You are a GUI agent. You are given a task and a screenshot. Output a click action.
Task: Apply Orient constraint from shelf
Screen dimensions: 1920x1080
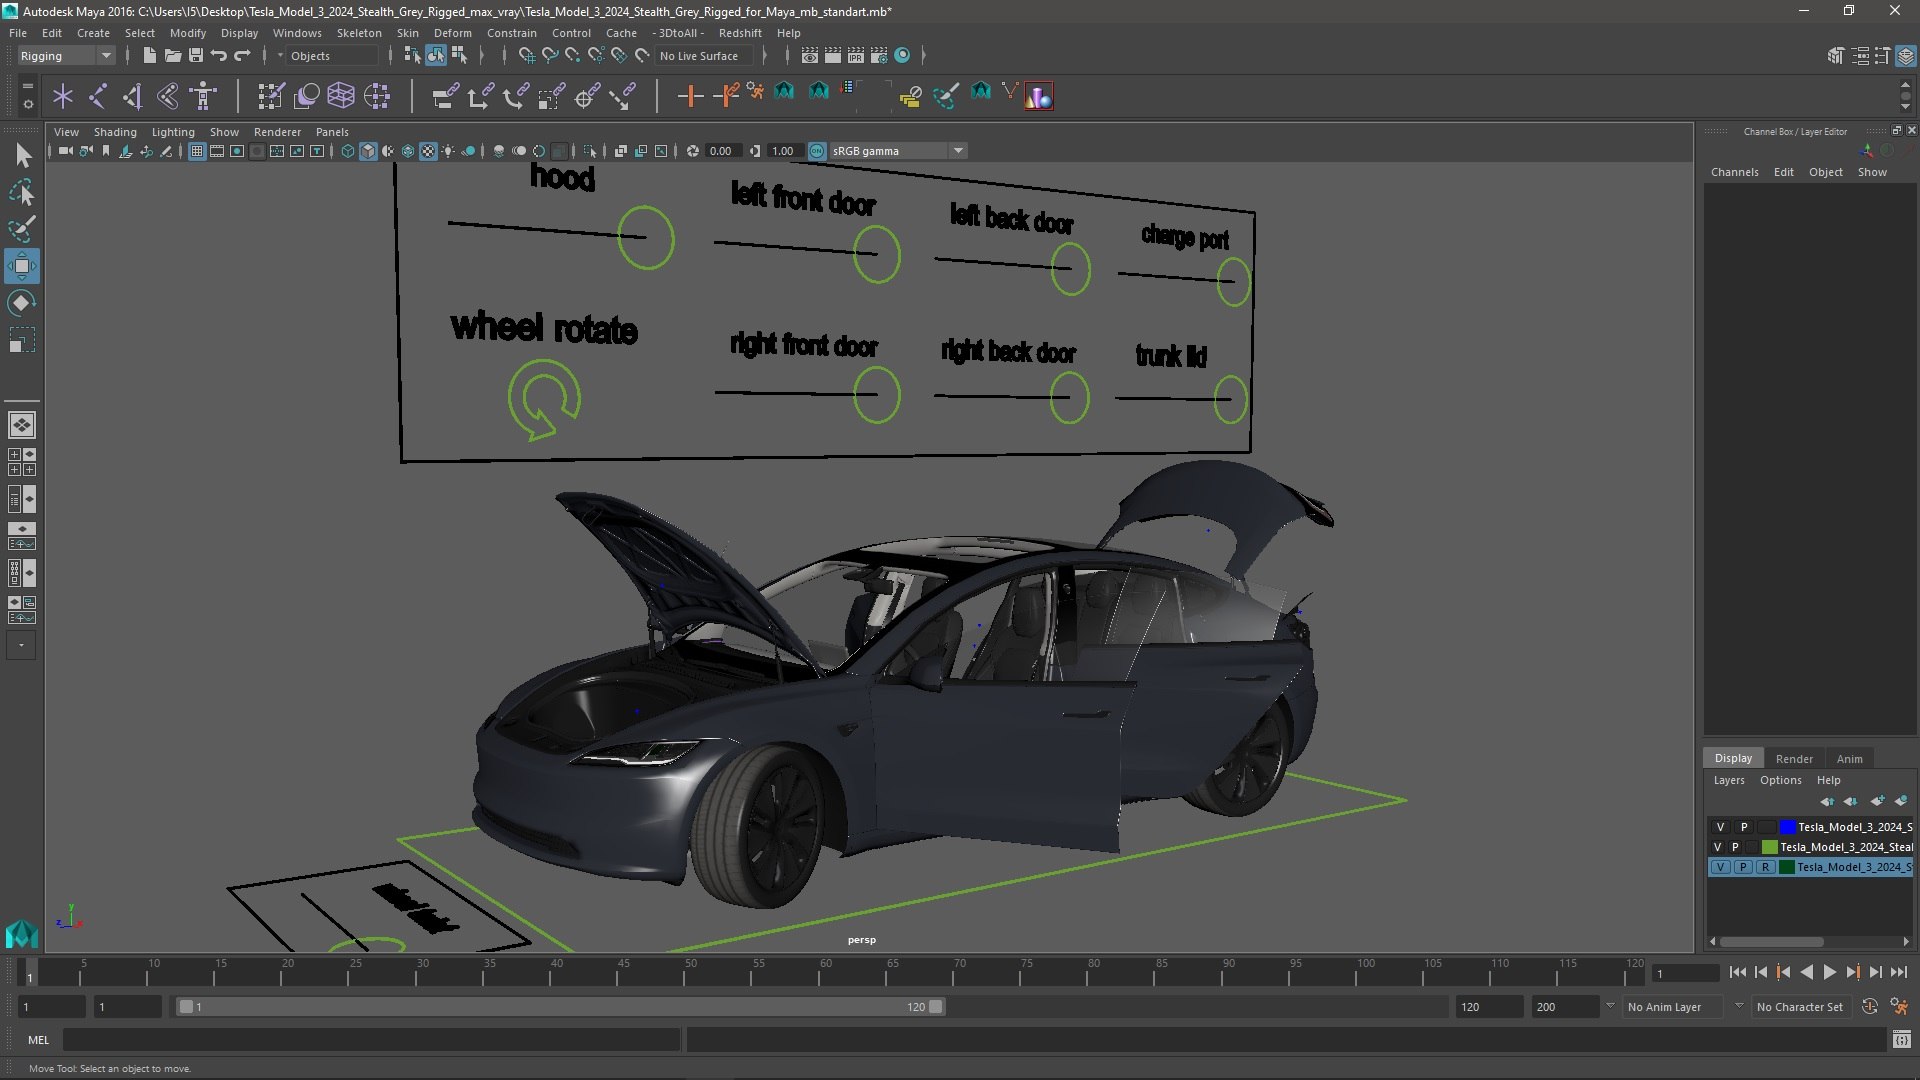click(x=516, y=96)
